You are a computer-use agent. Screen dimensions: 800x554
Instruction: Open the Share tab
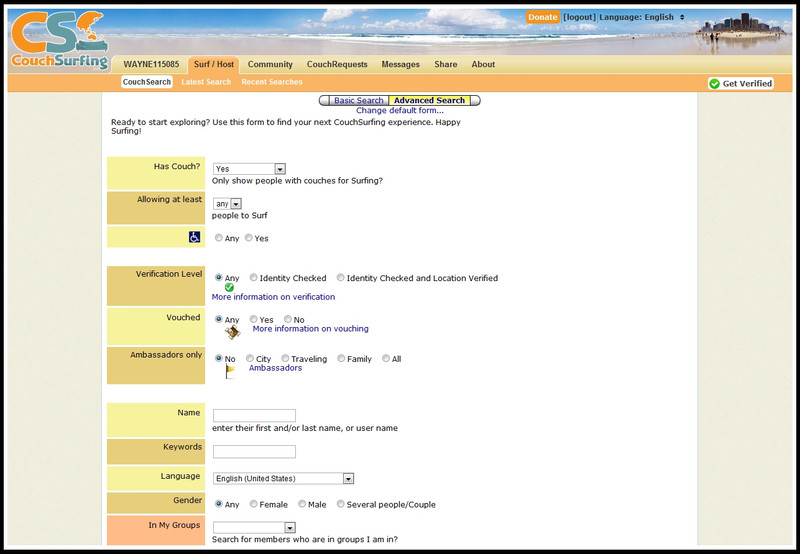pyautogui.click(x=446, y=64)
